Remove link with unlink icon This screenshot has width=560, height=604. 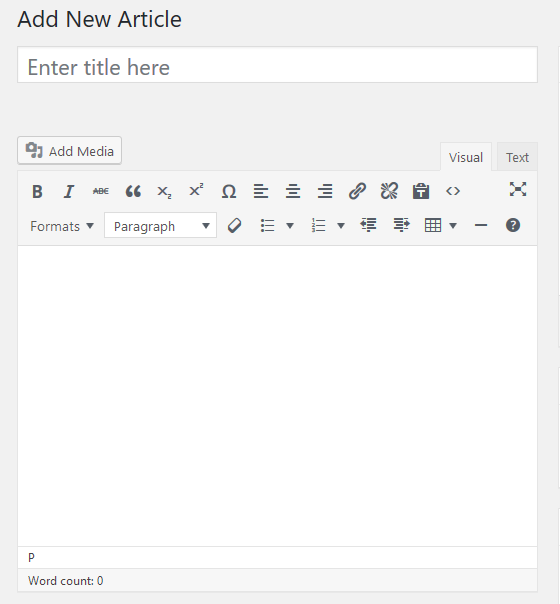coord(389,191)
